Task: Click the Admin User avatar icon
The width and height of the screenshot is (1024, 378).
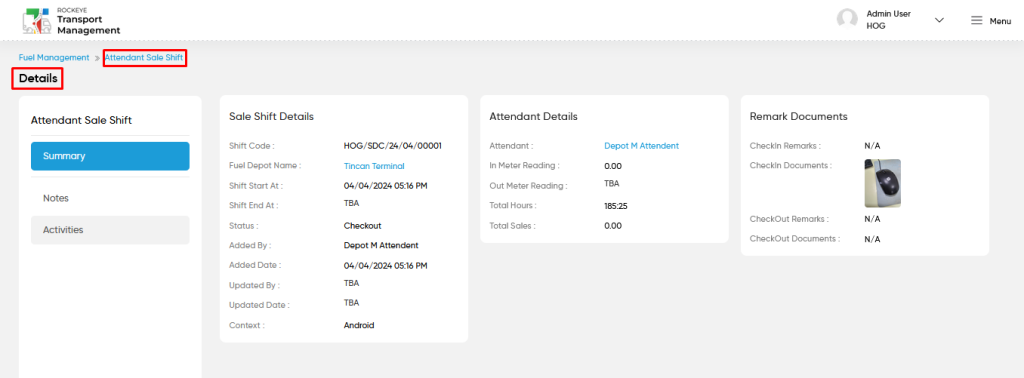Action: coord(847,20)
